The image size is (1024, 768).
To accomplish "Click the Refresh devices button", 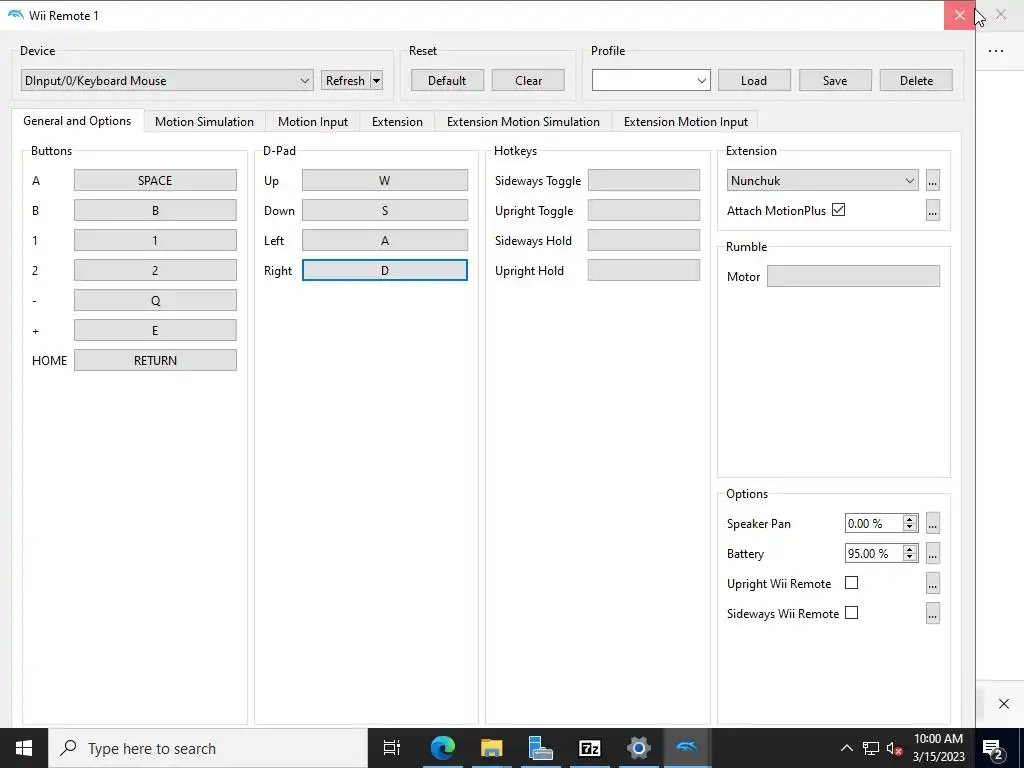I will click(345, 81).
